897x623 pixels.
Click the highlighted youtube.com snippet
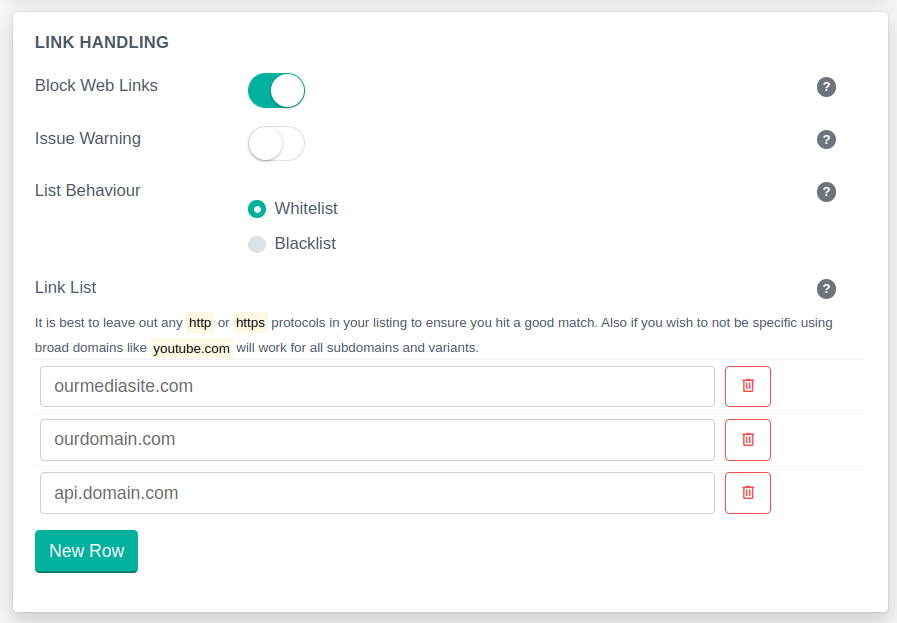pos(192,349)
